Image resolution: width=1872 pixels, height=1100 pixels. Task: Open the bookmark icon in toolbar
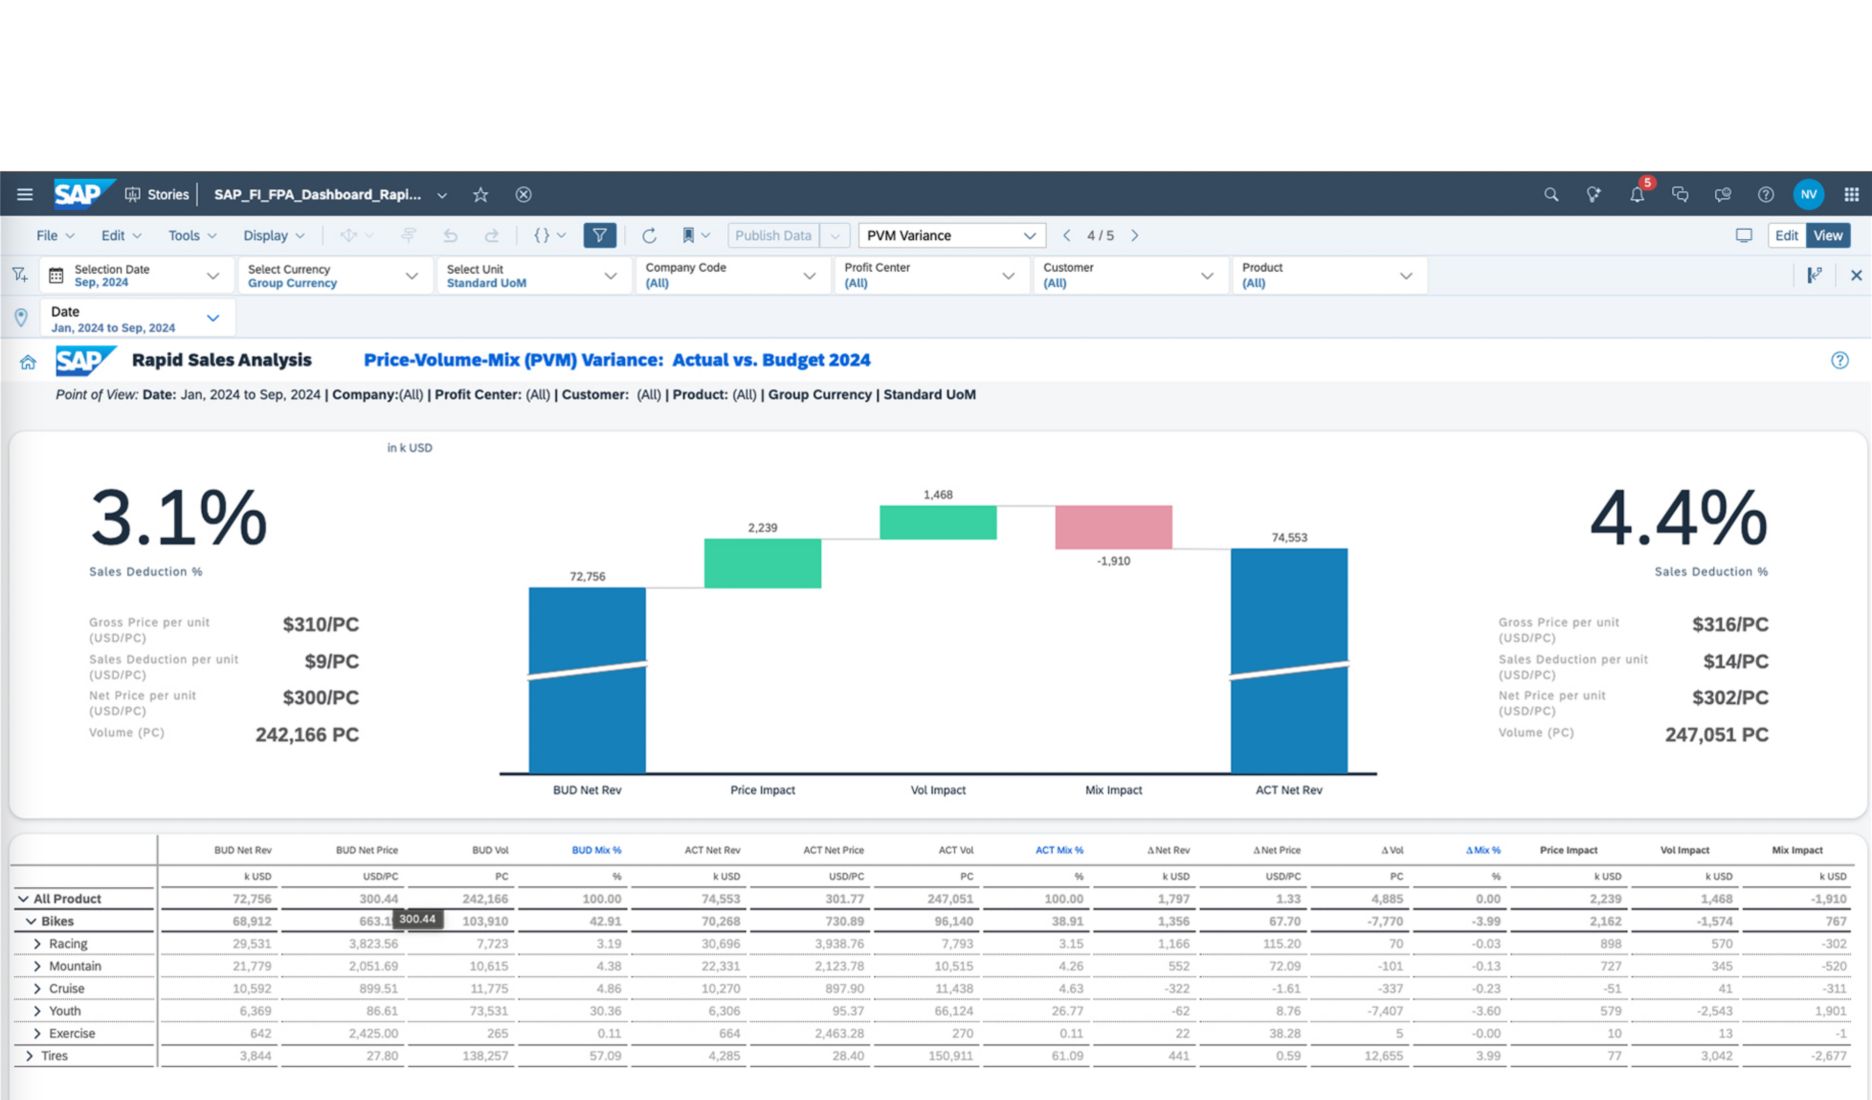click(x=688, y=235)
